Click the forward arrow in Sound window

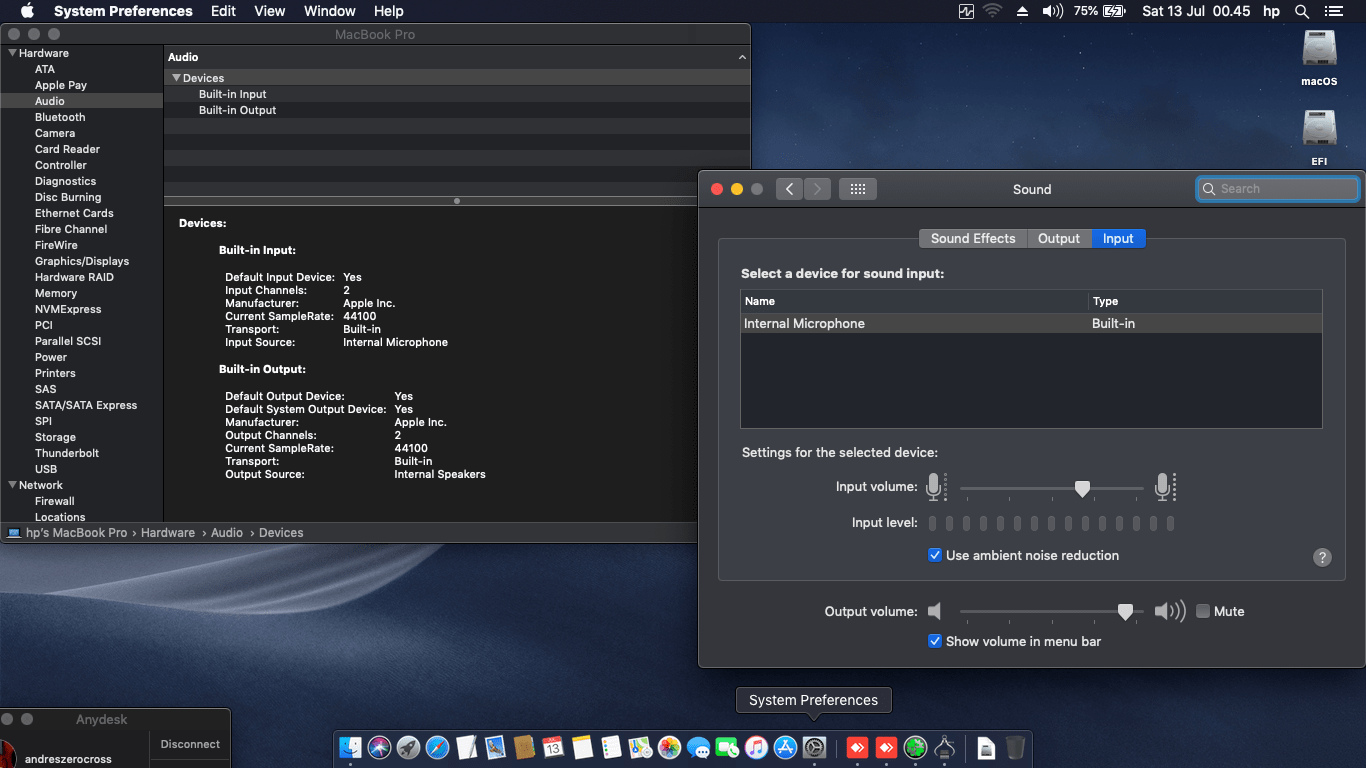817,189
